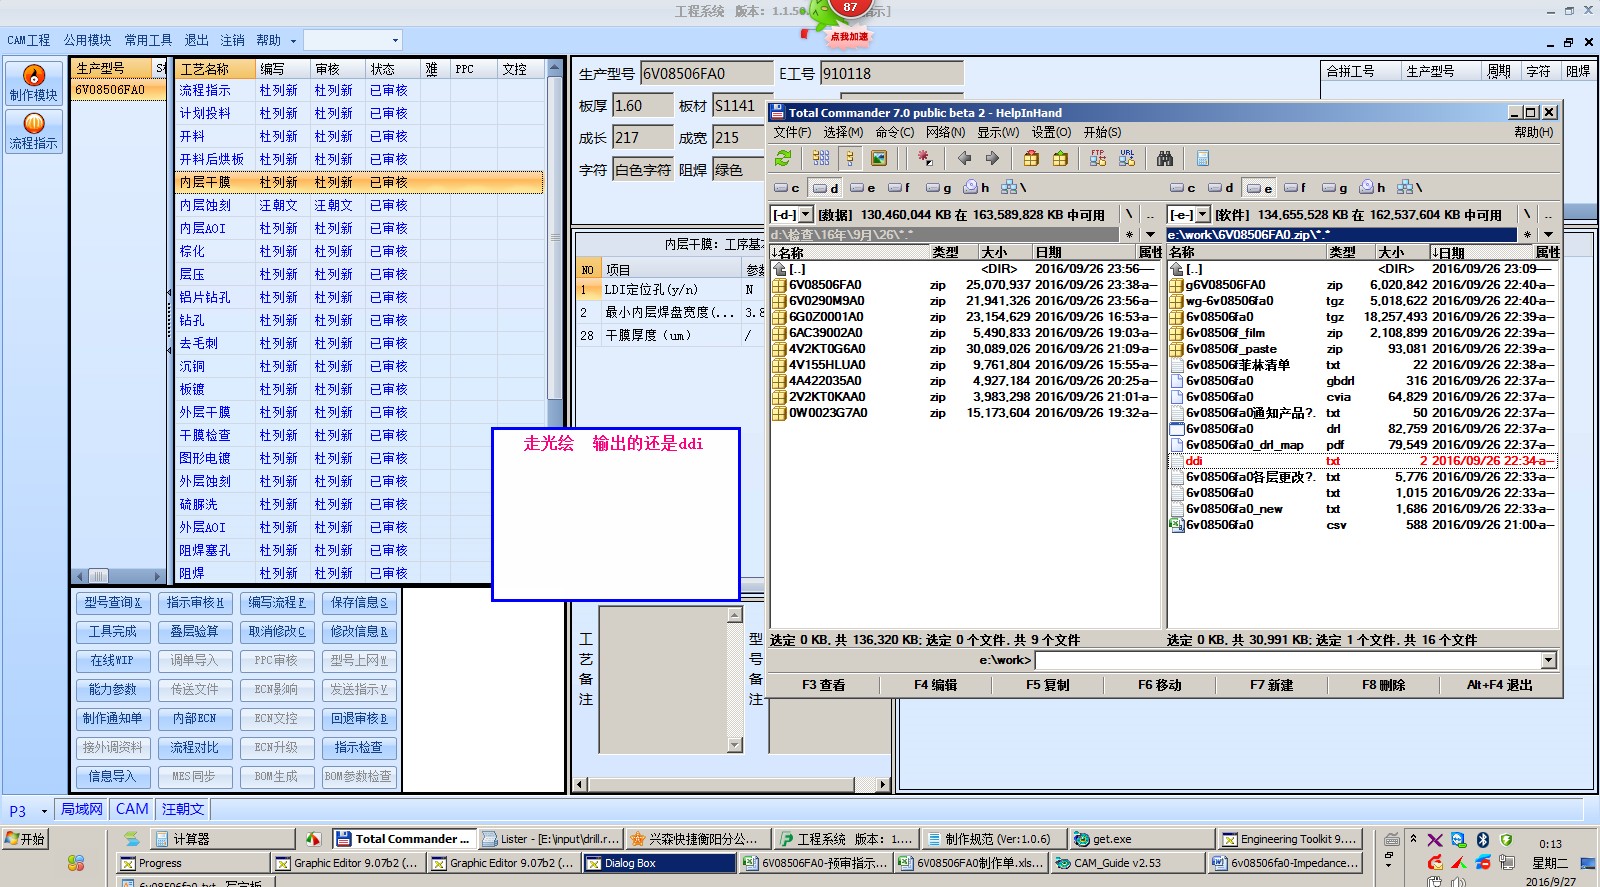Open the 命令(C) menu in Total Commander
This screenshot has width=1600, height=887.
coord(894,132)
